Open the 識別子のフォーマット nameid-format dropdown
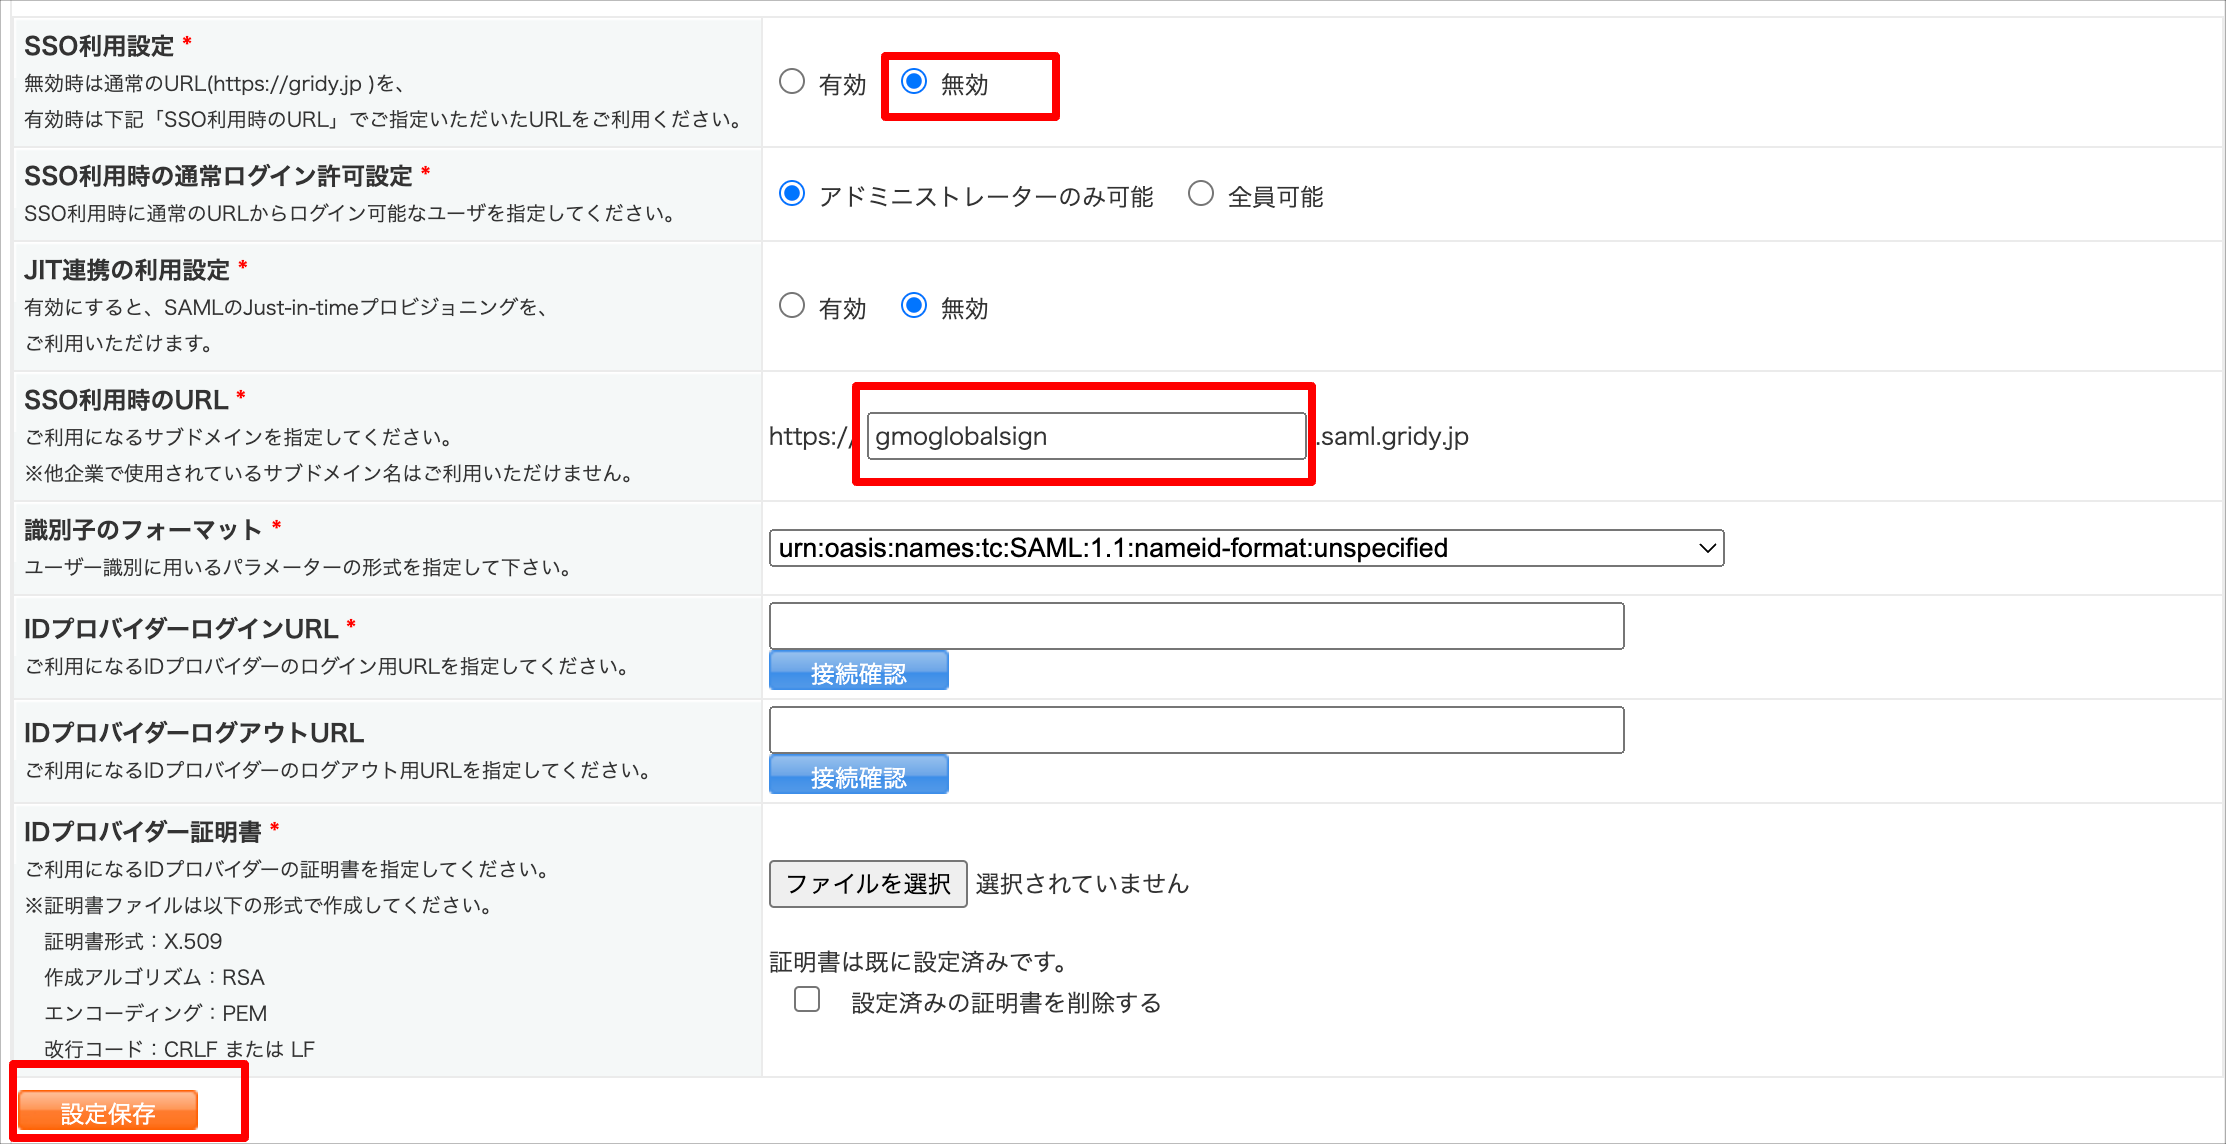The height and width of the screenshot is (1144, 2226). point(1246,548)
